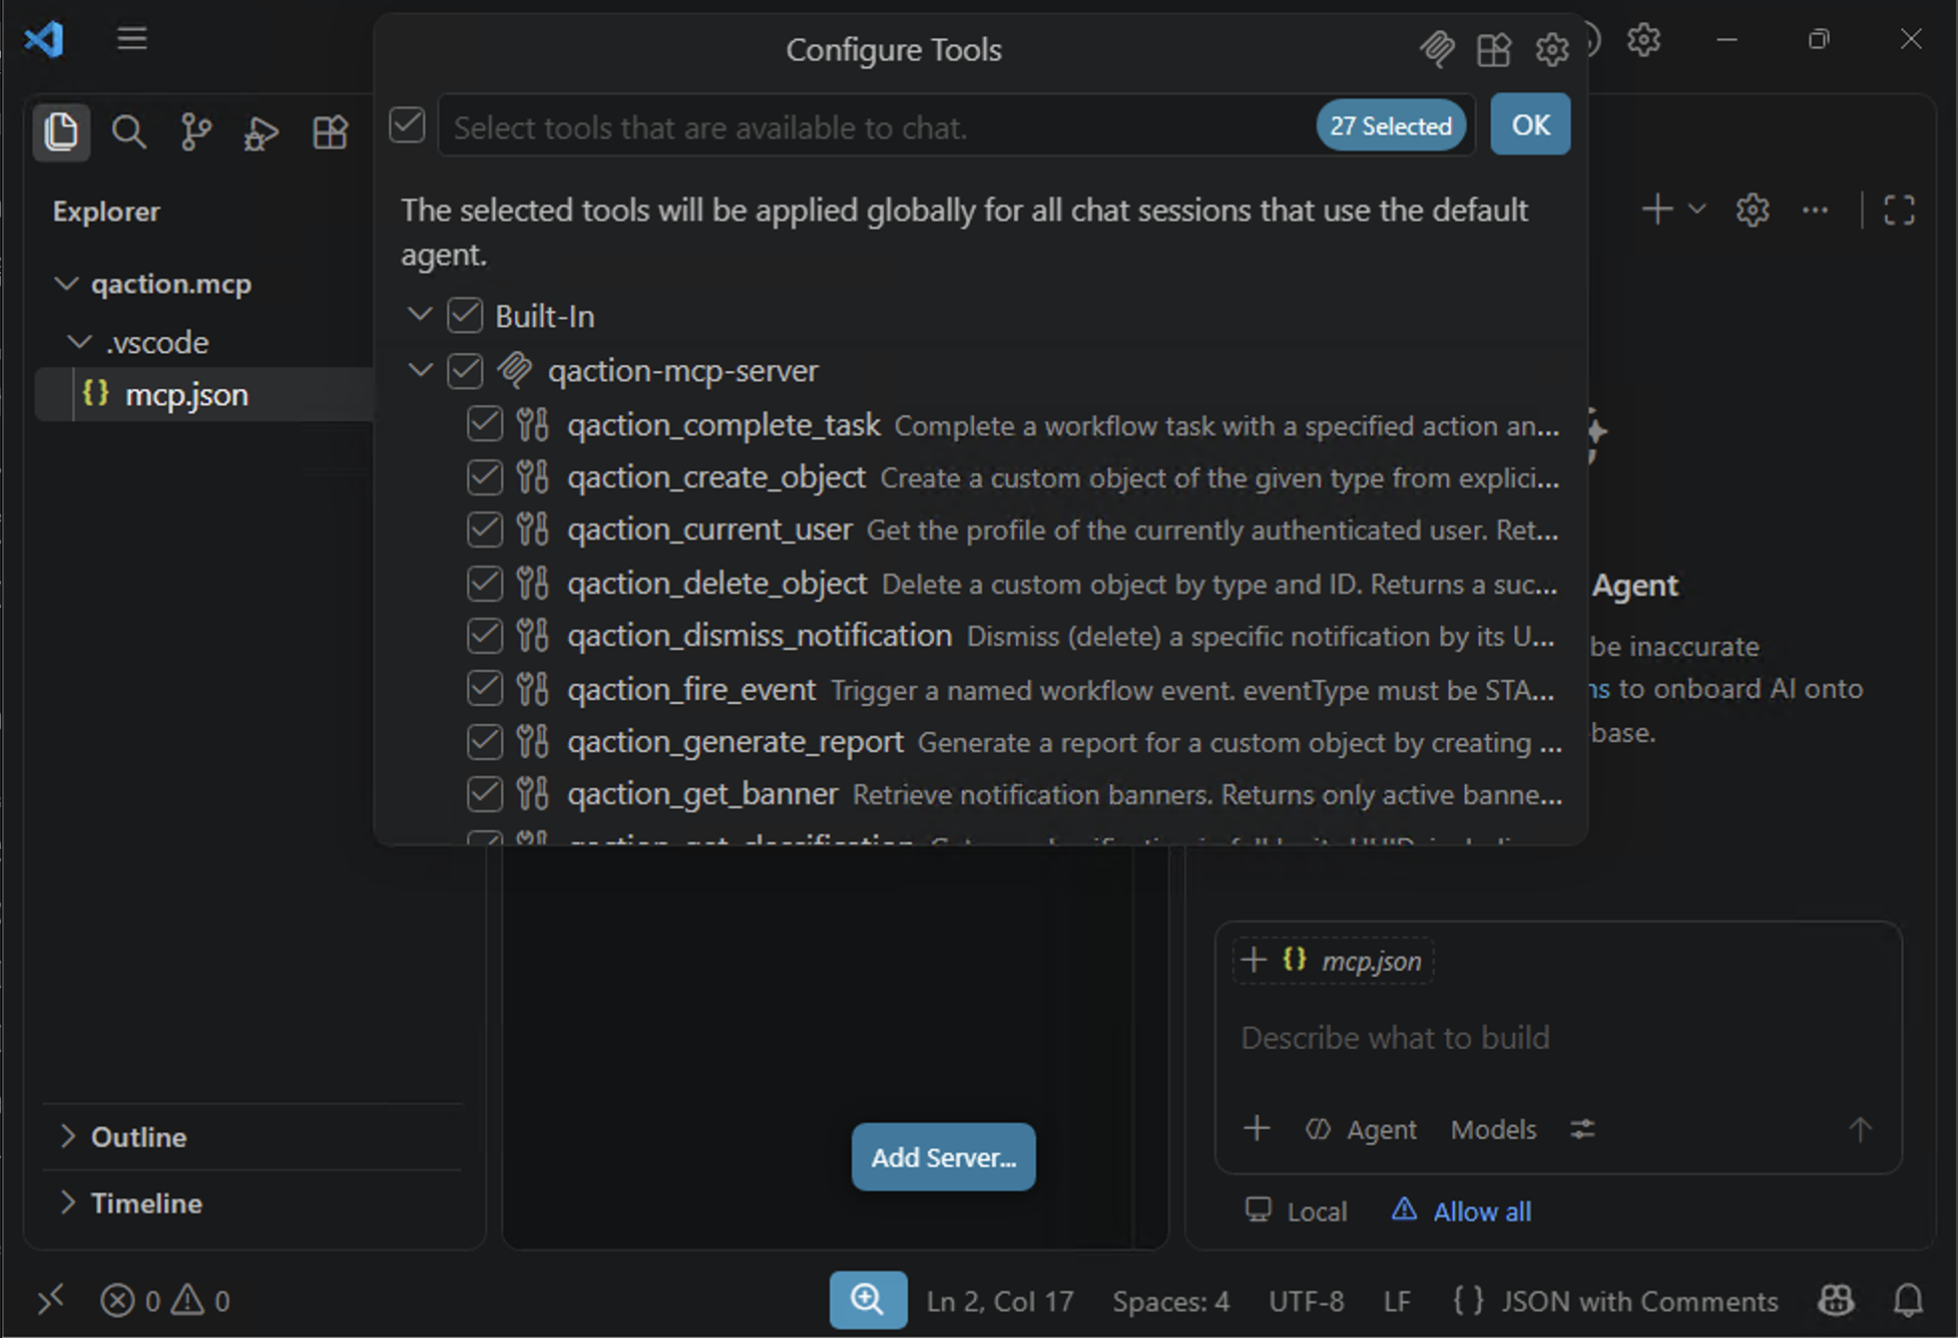Open the Search view icon
This screenshot has width=1958, height=1338.
coord(128,131)
